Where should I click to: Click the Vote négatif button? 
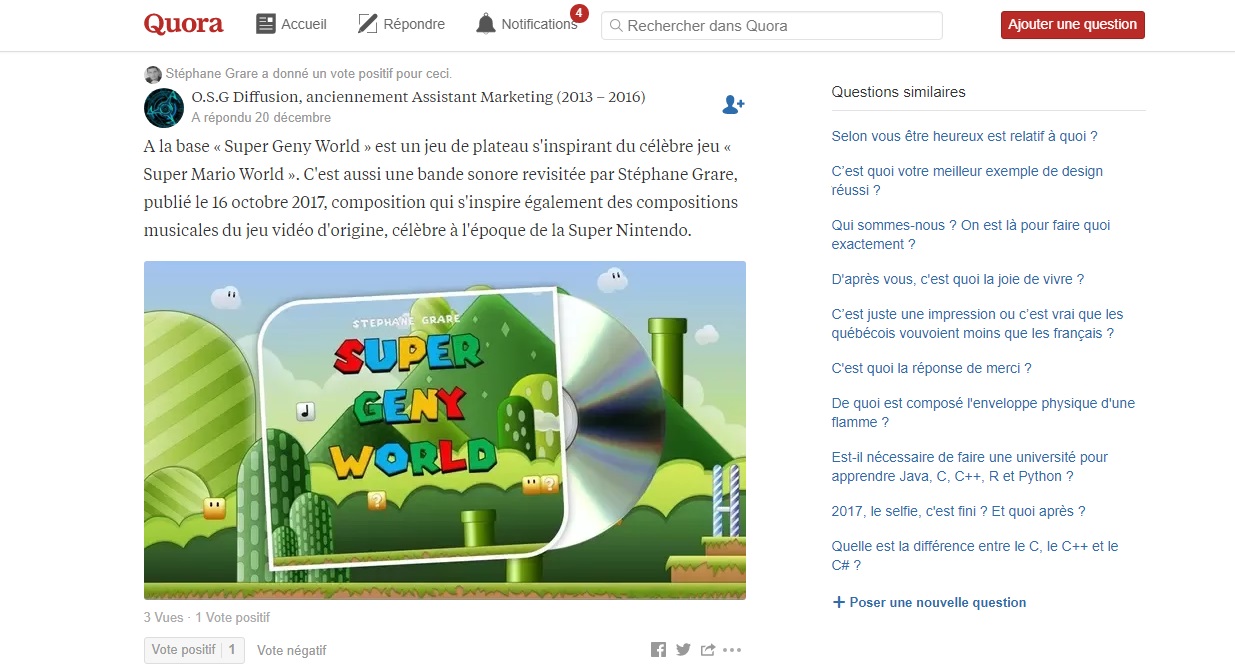(292, 650)
